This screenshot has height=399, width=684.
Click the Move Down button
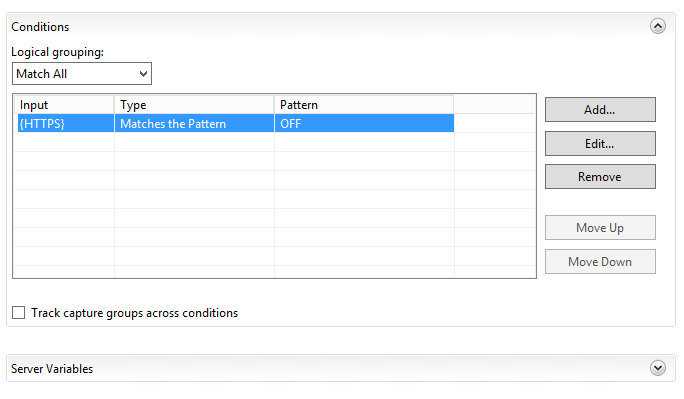(600, 262)
